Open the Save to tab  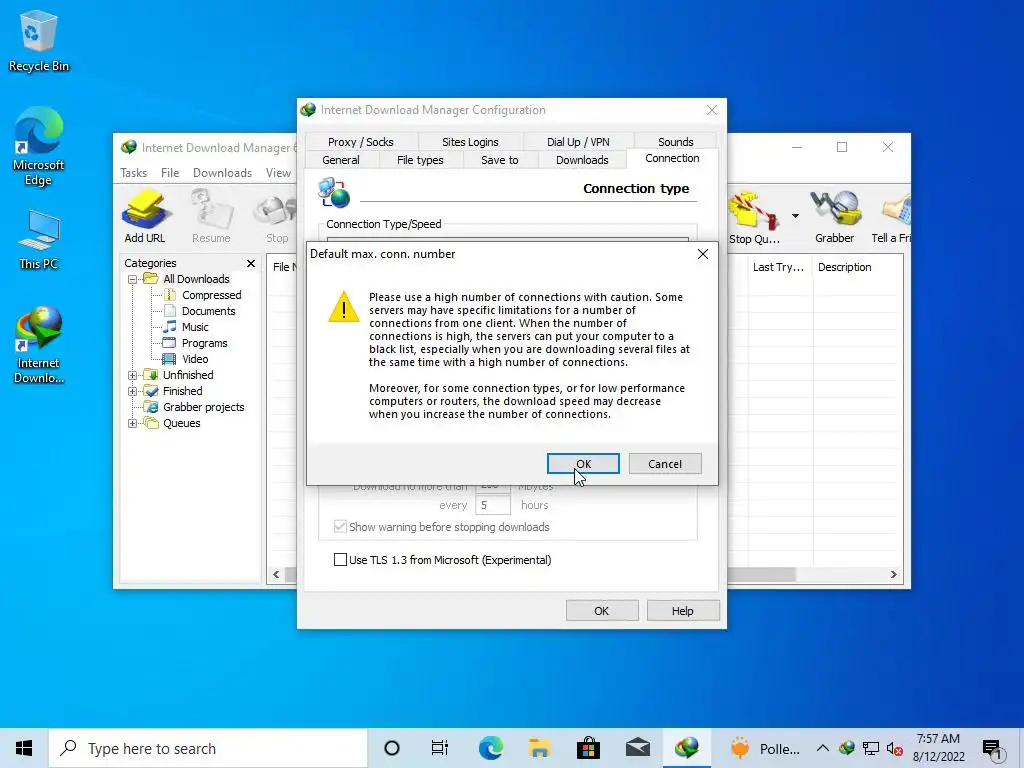point(500,160)
